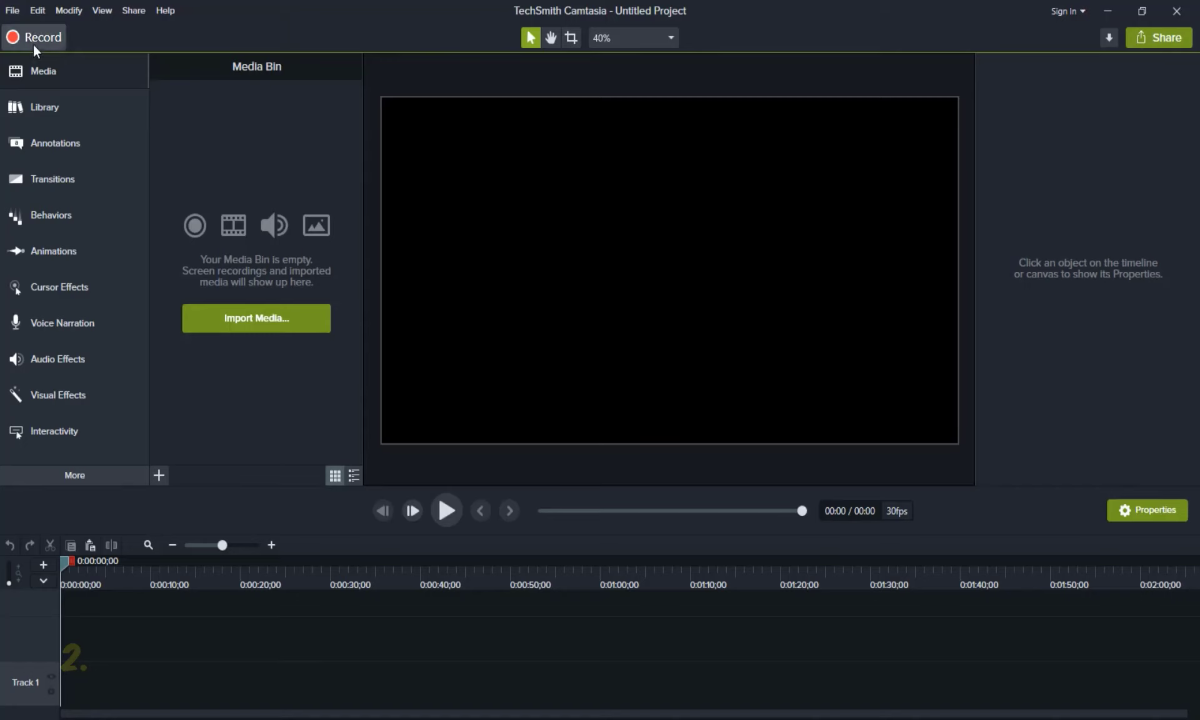Click the add media plus icon
Viewport: 1200px width, 720px height.
click(x=159, y=476)
